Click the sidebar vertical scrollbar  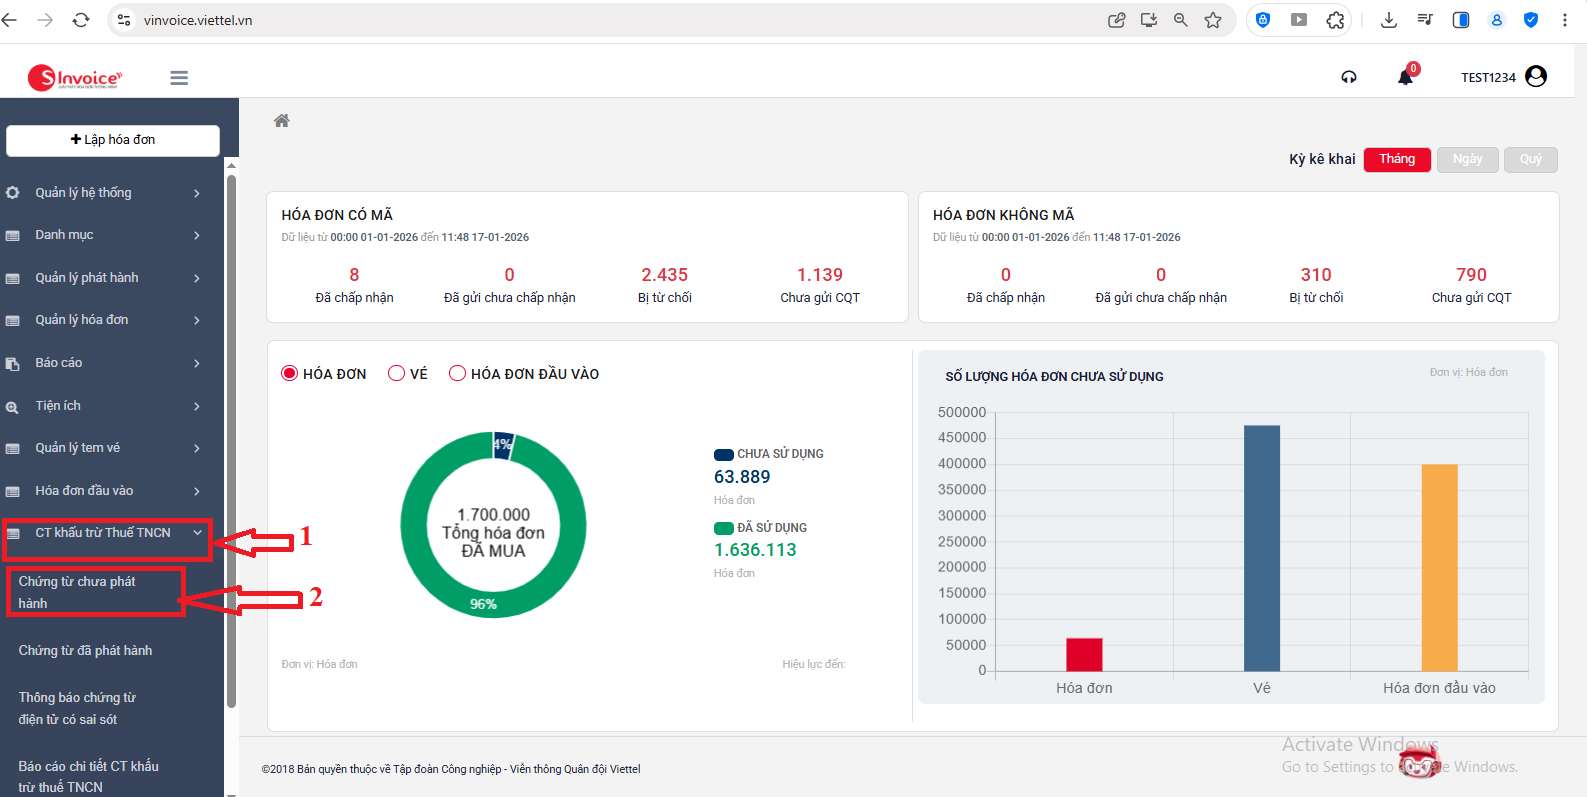[231, 440]
